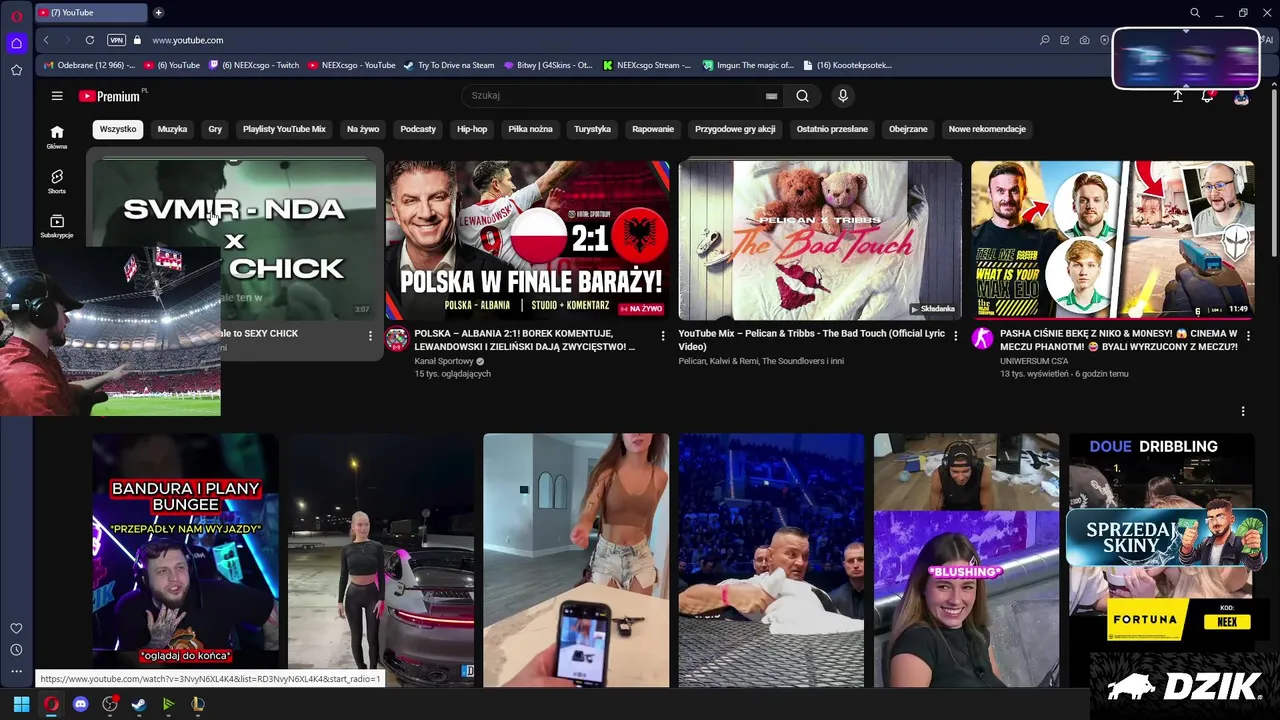
Task: Open options menu for SEXY CHICK video
Action: 370,336
